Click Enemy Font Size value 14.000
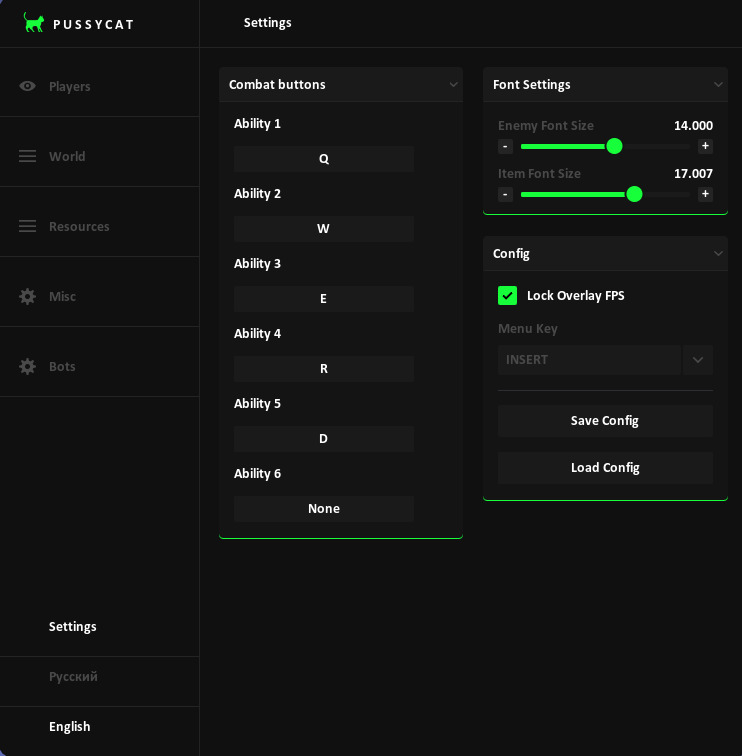The width and height of the screenshot is (742, 756). click(693, 125)
